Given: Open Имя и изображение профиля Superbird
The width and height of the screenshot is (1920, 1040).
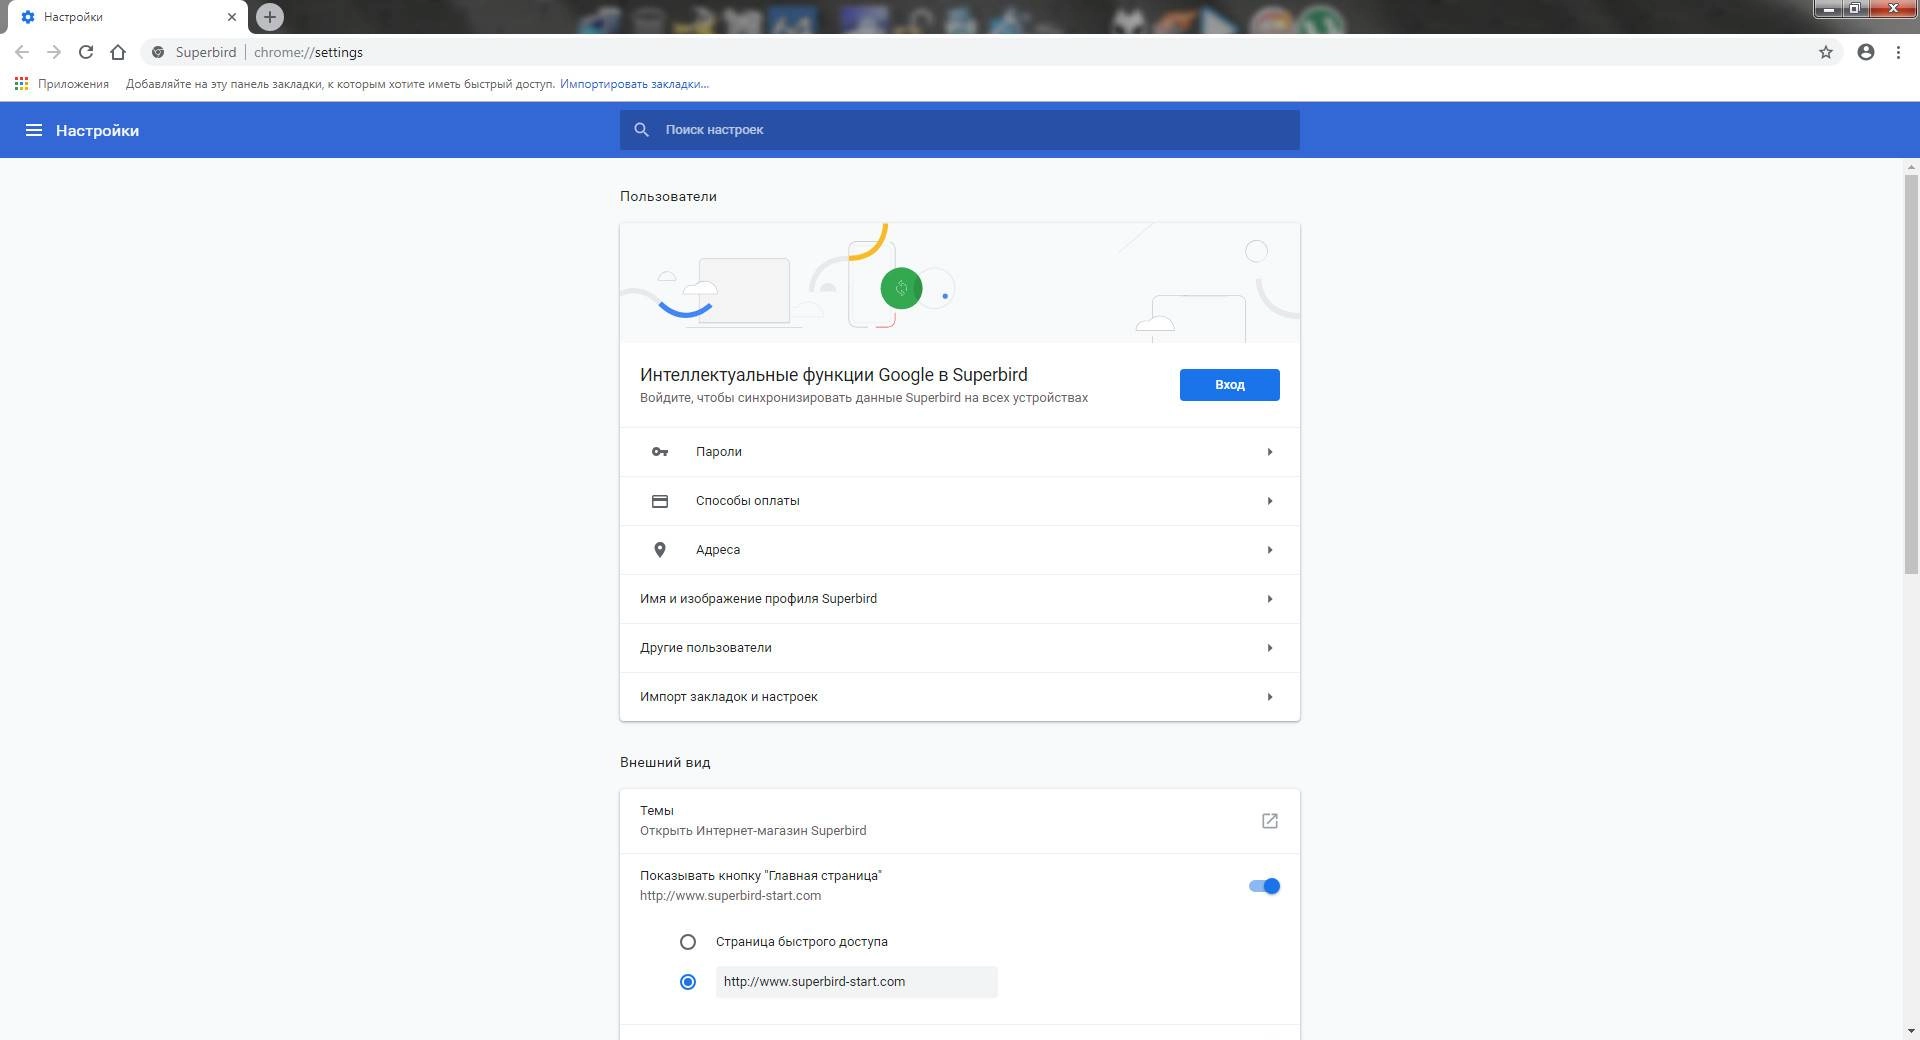Looking at the screenshot, I should (960, 599).
